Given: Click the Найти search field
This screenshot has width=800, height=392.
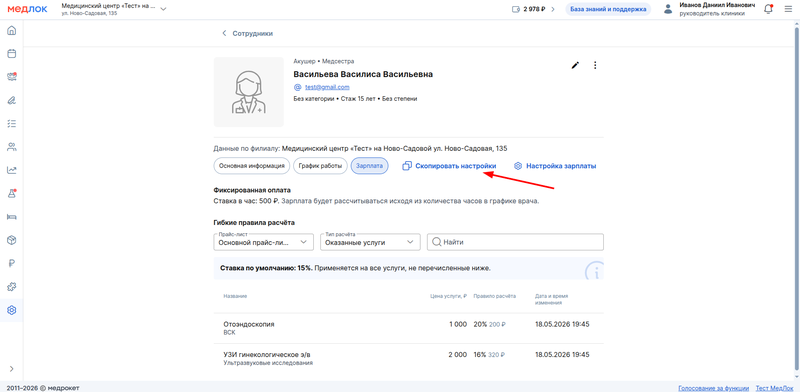Looking at the screenshot, I should pyautogui.click(x=515, y=242).
